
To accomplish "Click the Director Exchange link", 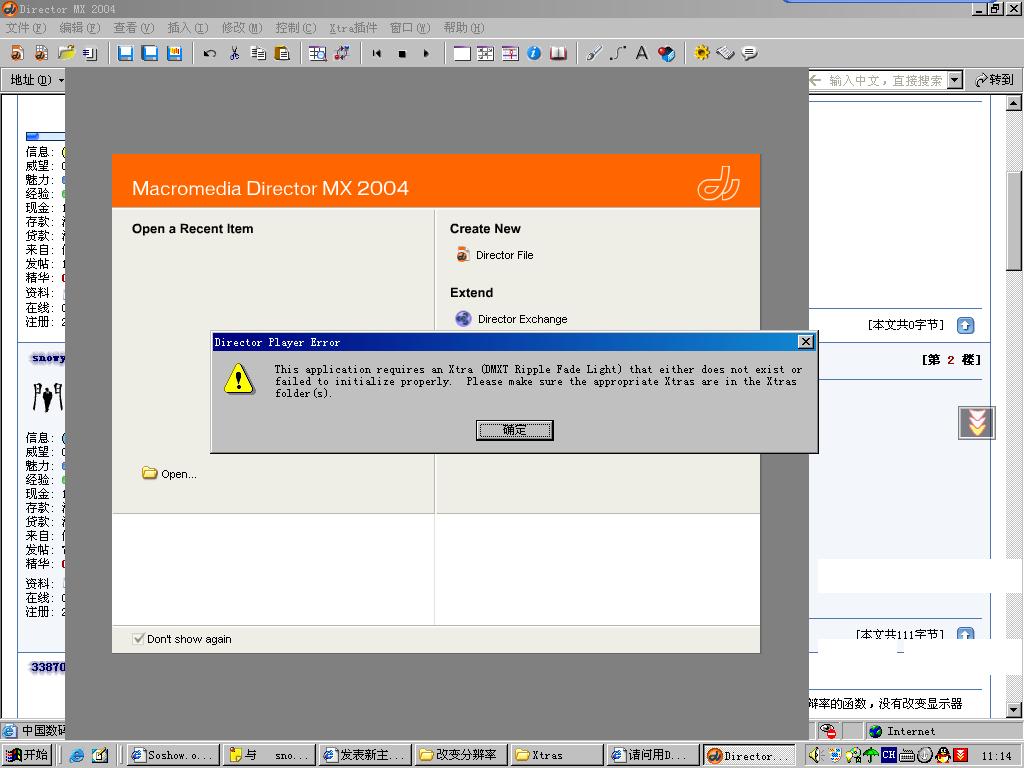I will 522,319.
